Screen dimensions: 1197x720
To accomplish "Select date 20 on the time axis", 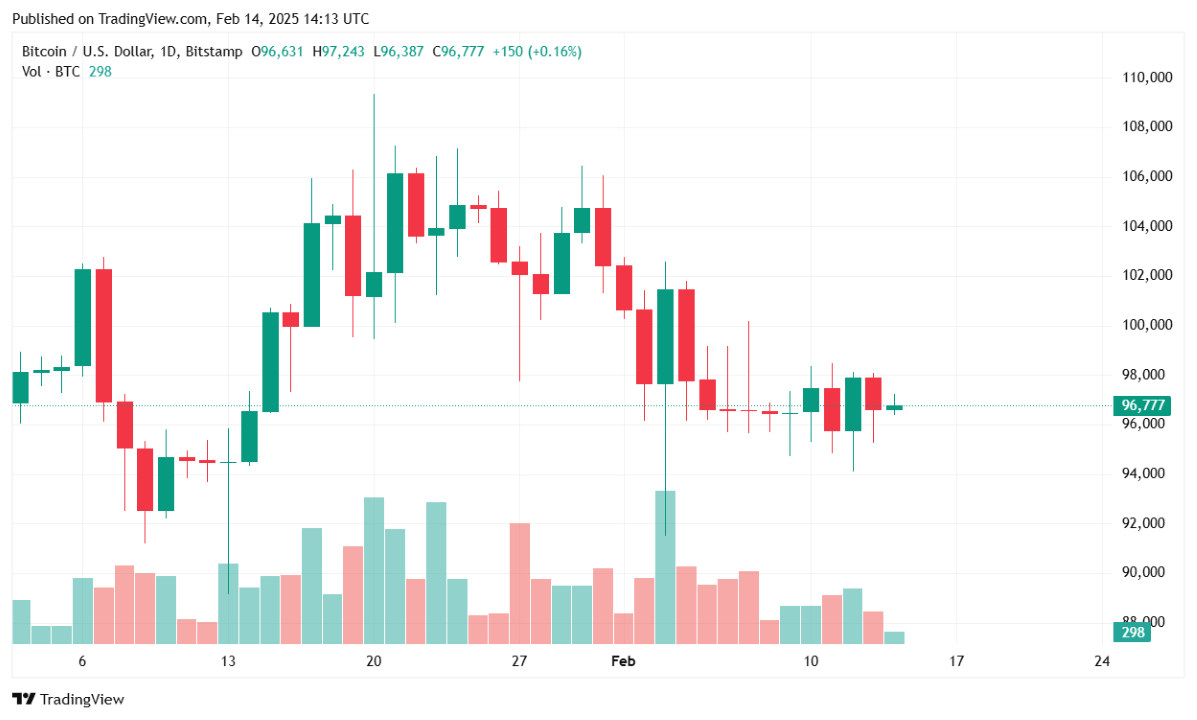I will pyautogui.click(x=374, y=661).
